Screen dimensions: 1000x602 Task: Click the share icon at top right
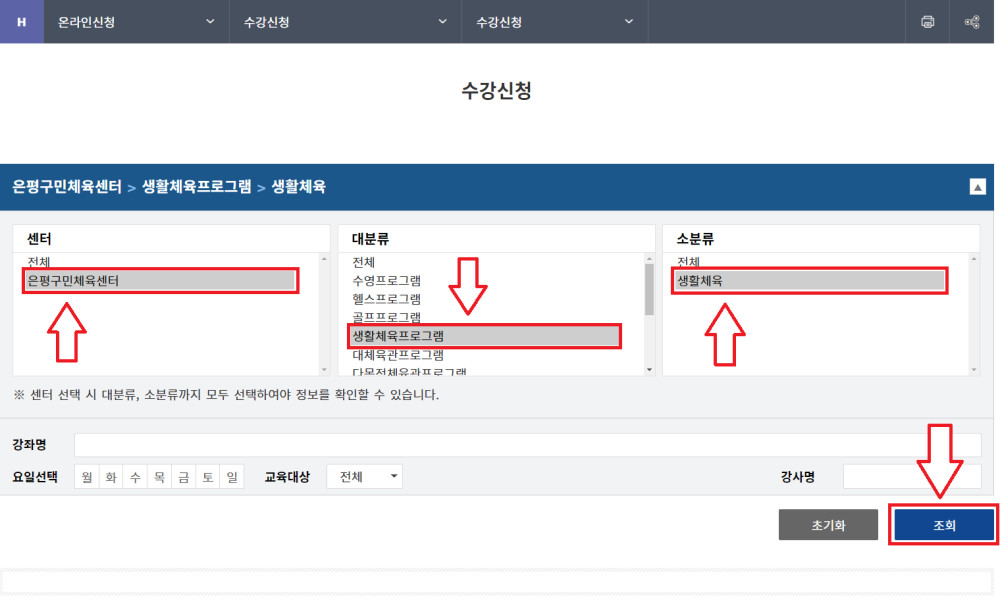pyautogui.click(x=971, y=21)
